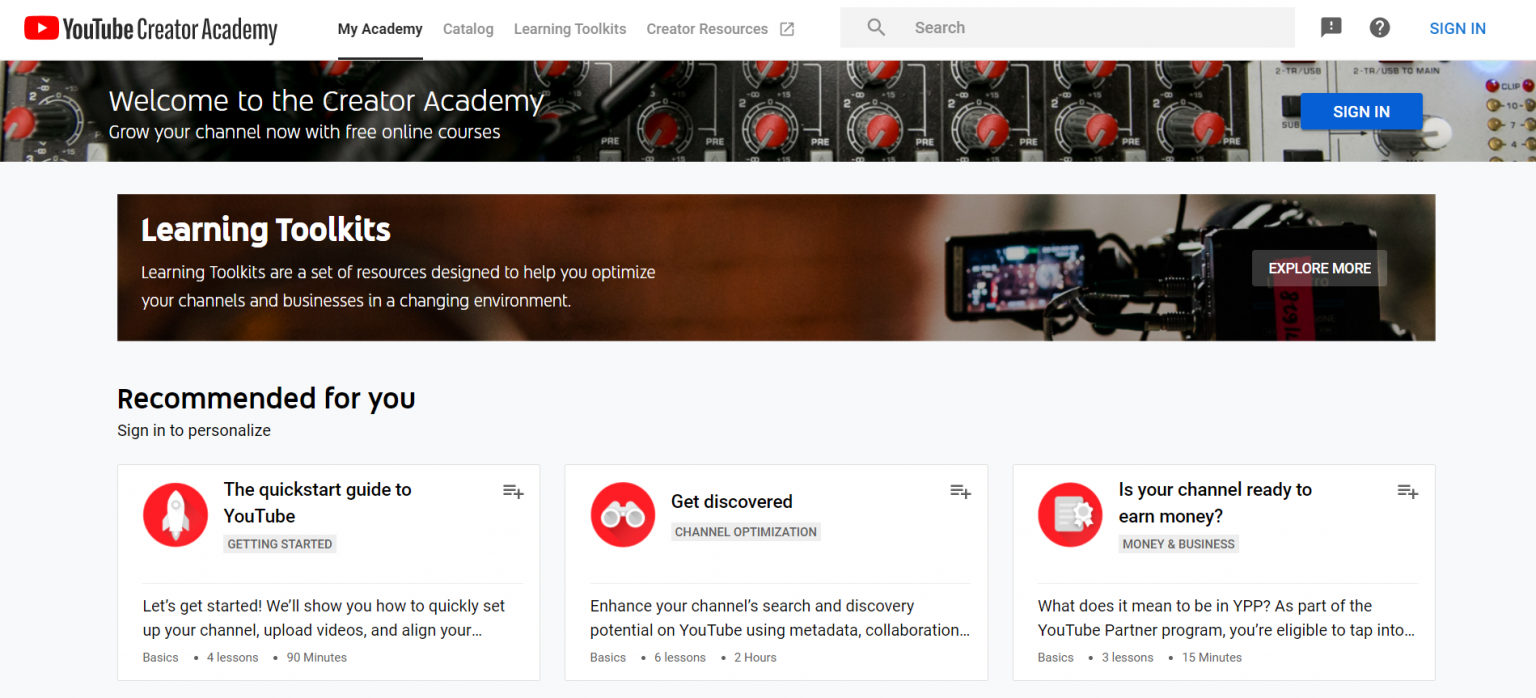Screen dimensions: 1536x698
Task: Click the binoculars course icon
Action: tap(623, 515)
